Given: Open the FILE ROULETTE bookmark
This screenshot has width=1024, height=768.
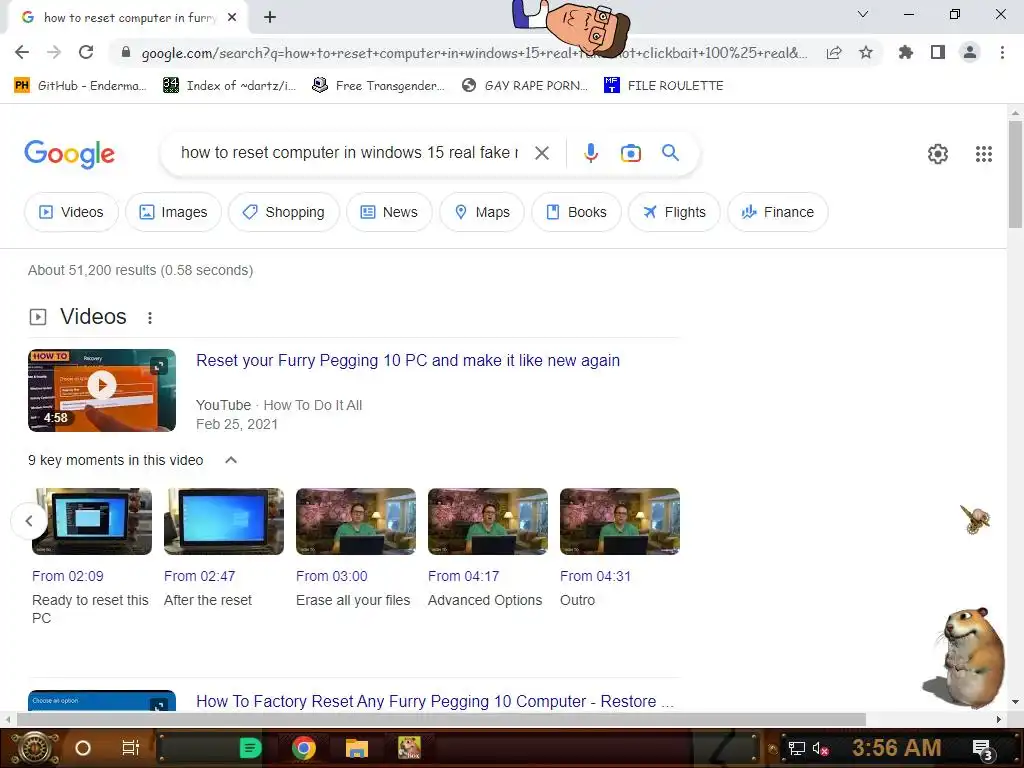Looking at the screenshot, I should coord(664,86).
